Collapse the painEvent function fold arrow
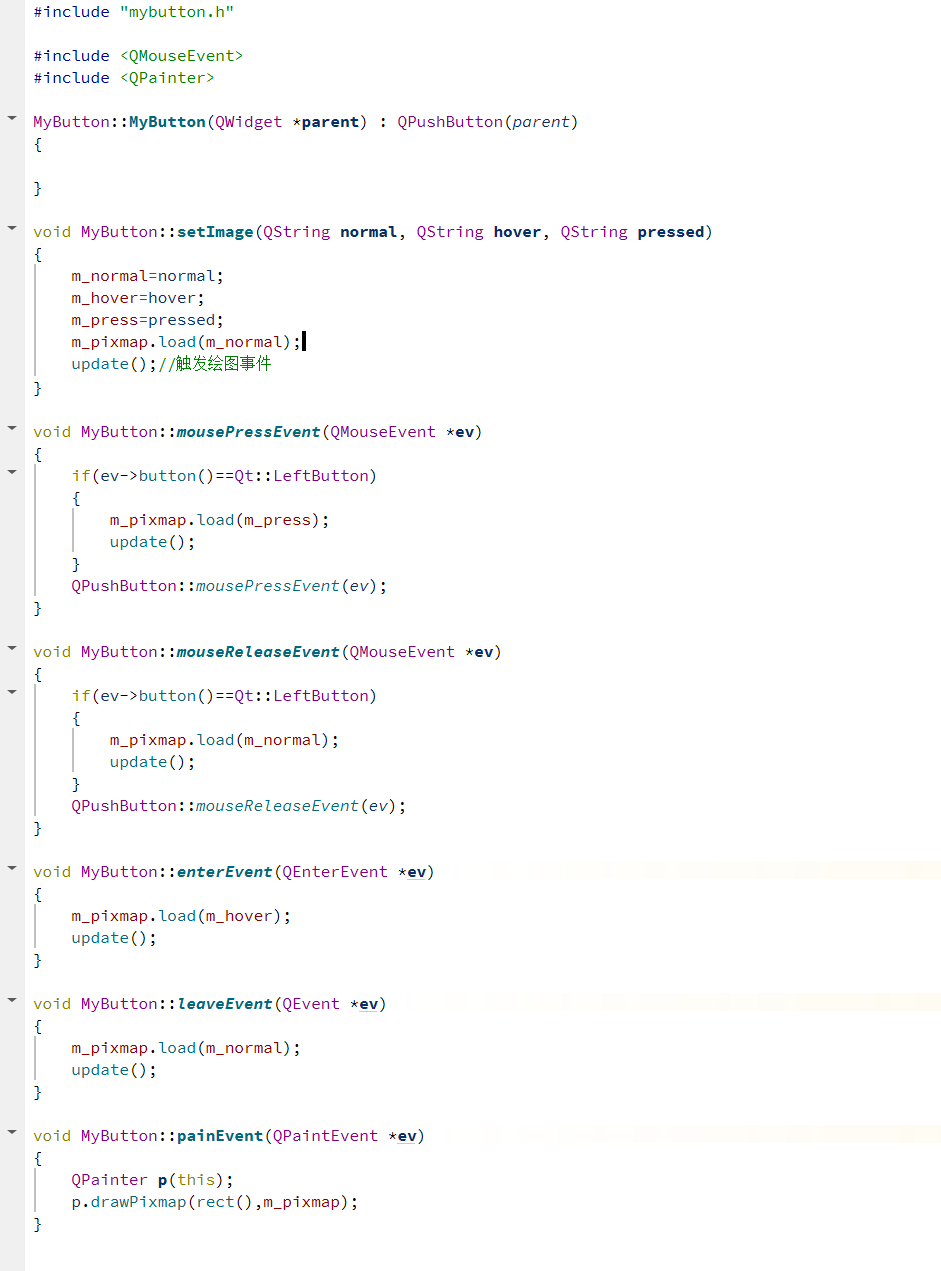 click(12, 1132)
